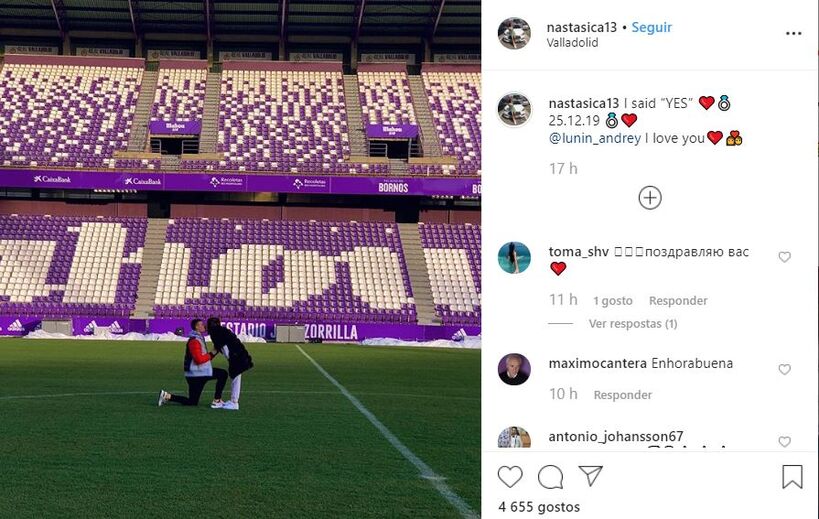Open the comment bubble icon

[x=551, y=477]
